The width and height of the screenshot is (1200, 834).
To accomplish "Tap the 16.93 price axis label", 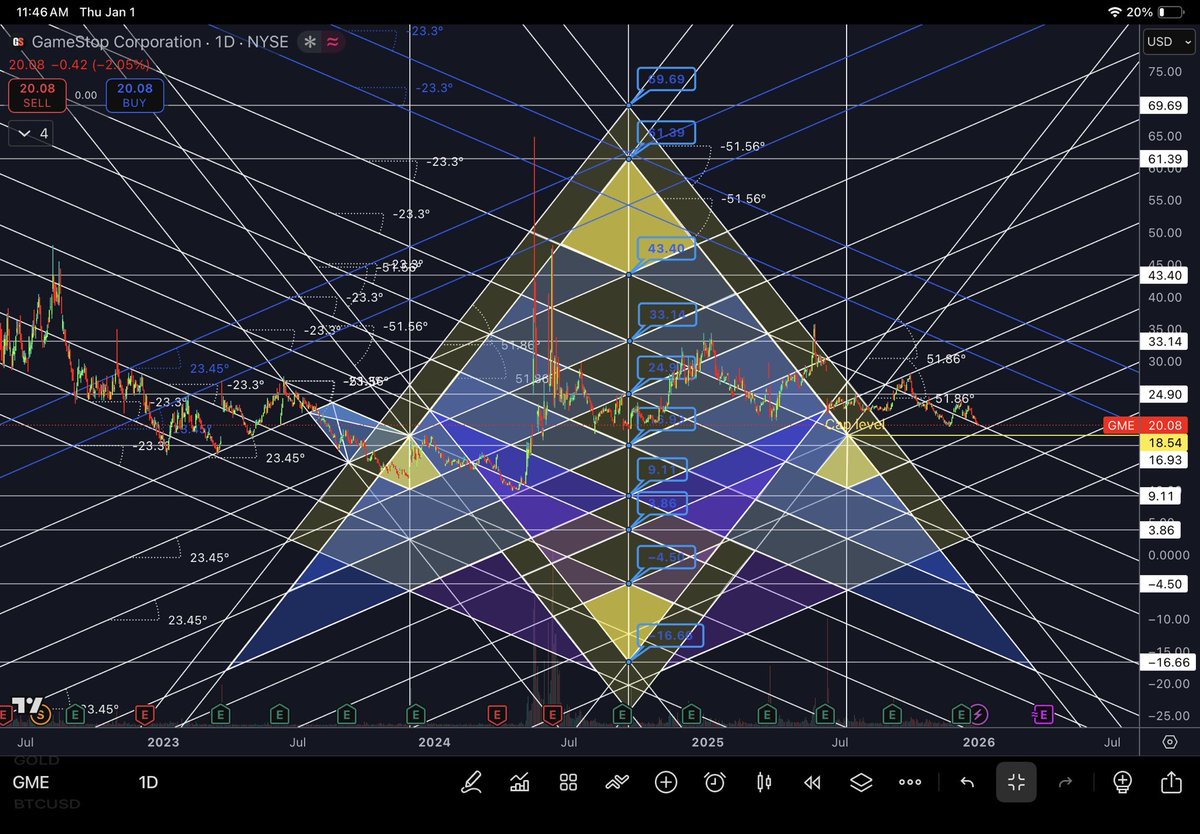I will point(1164,459).
